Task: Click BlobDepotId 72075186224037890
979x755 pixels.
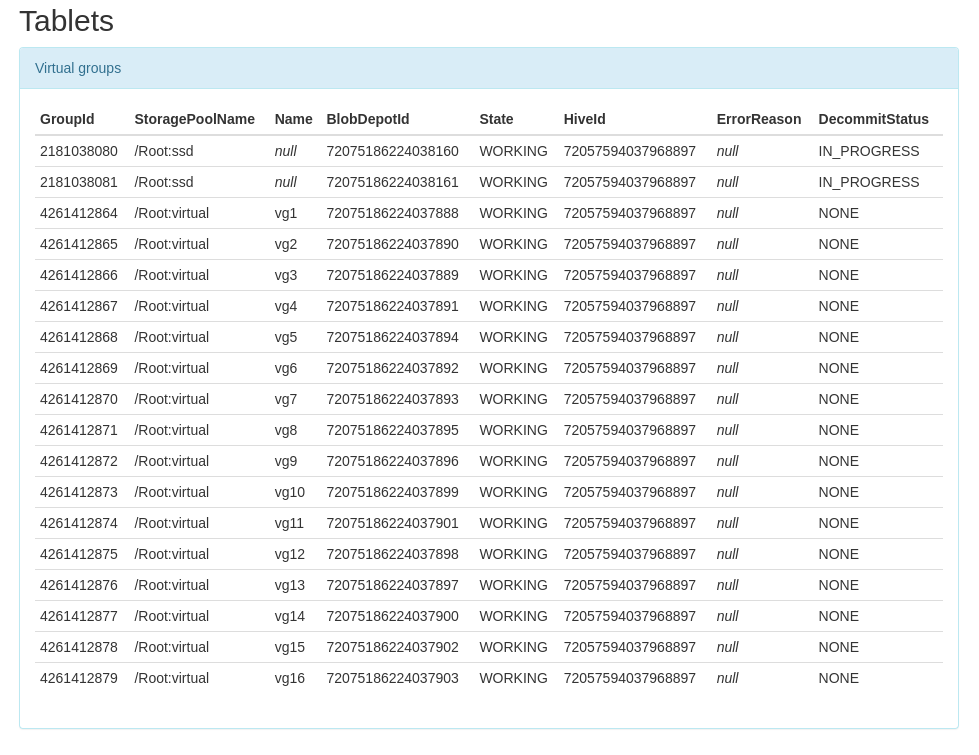Action: tap(392, 244)
